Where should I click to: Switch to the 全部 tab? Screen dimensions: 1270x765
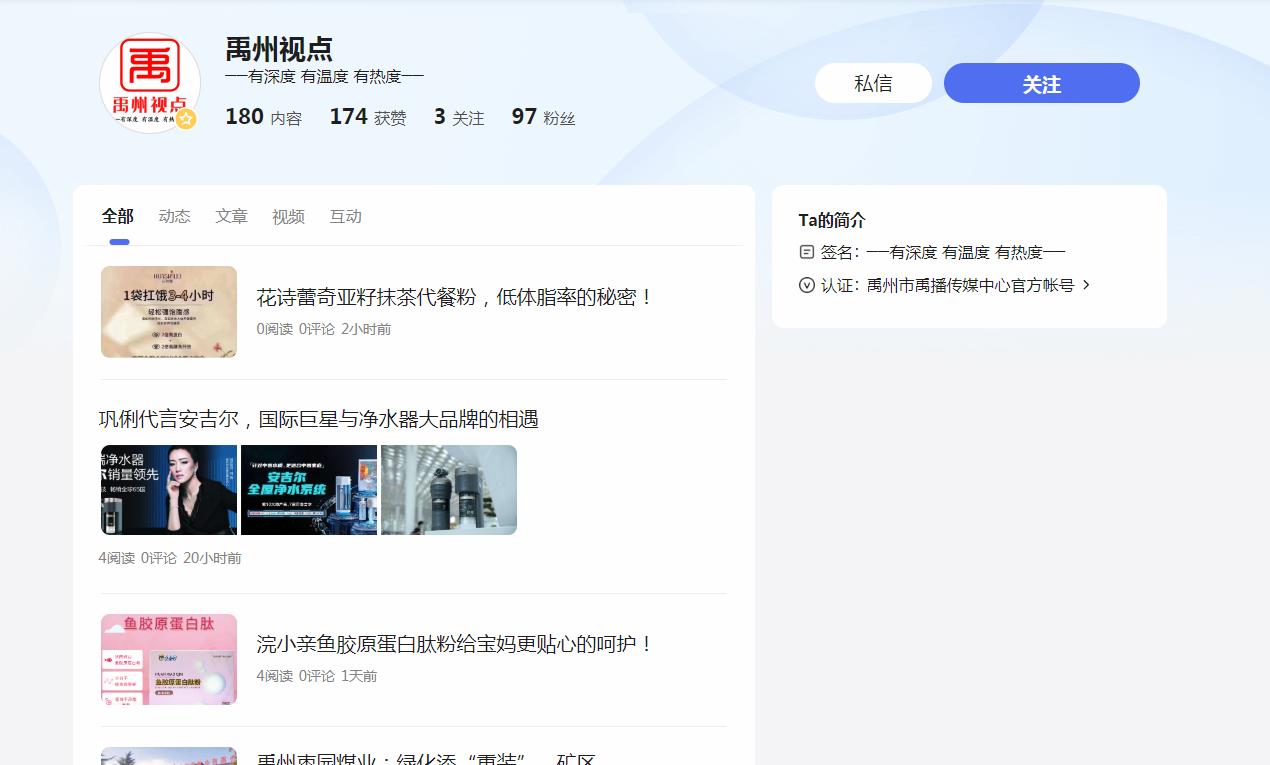(118, 217)
